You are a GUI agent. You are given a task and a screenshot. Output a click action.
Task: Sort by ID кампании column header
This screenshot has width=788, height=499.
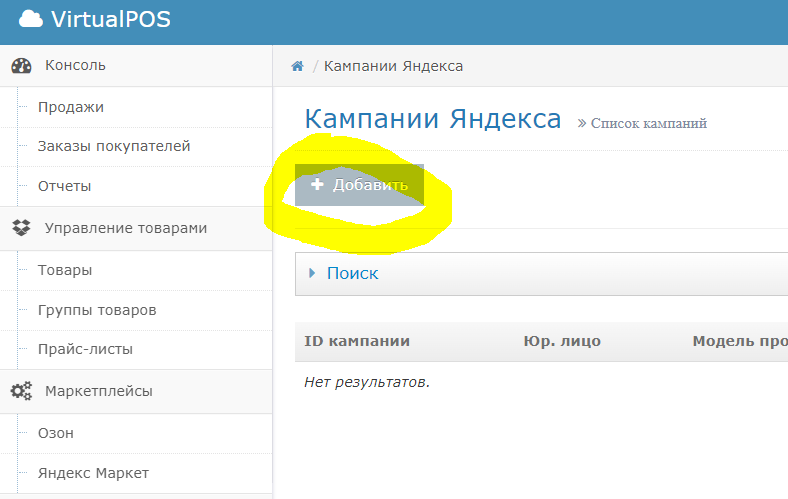coord(357,341)
